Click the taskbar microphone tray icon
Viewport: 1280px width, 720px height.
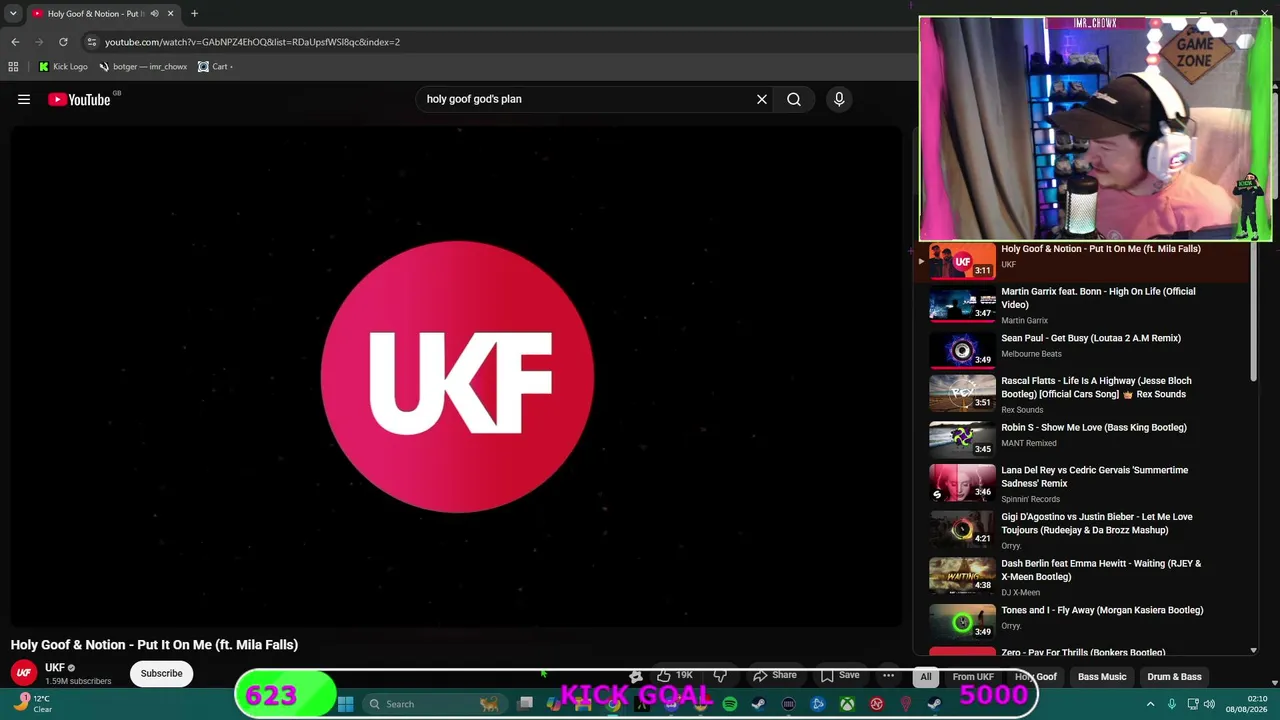click(1172, 704)
